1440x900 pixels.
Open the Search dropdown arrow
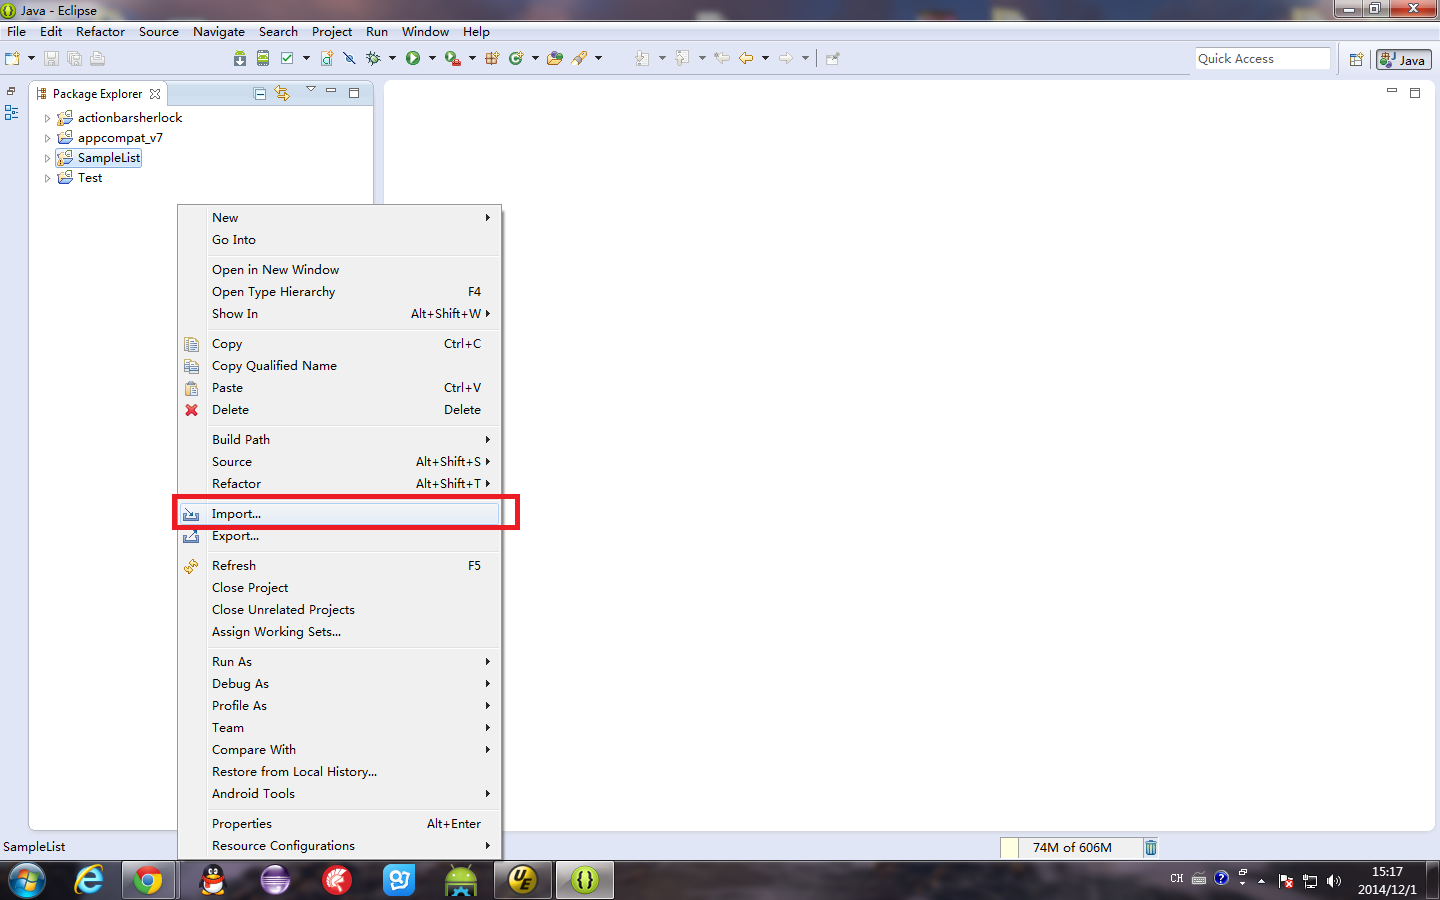pyautogui.click(x=598, y=58)
